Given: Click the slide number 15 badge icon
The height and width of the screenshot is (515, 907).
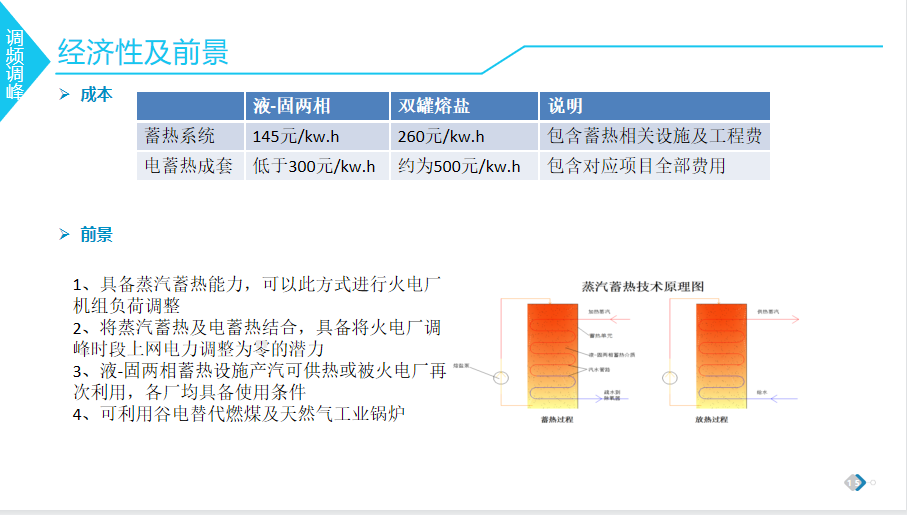Looking at the screenshot, I should click(854, 482).
